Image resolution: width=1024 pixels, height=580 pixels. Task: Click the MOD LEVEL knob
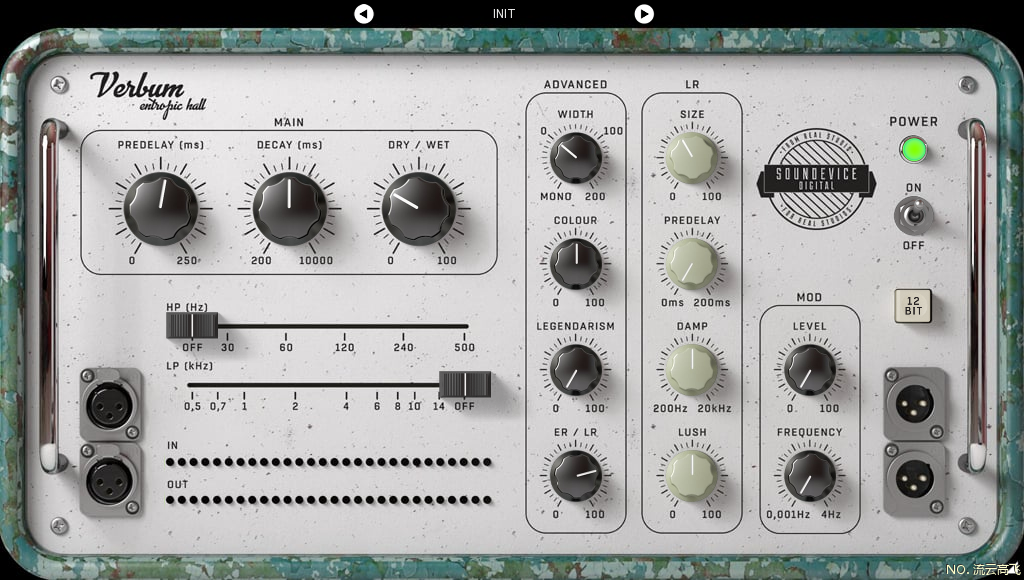(809, 370)
